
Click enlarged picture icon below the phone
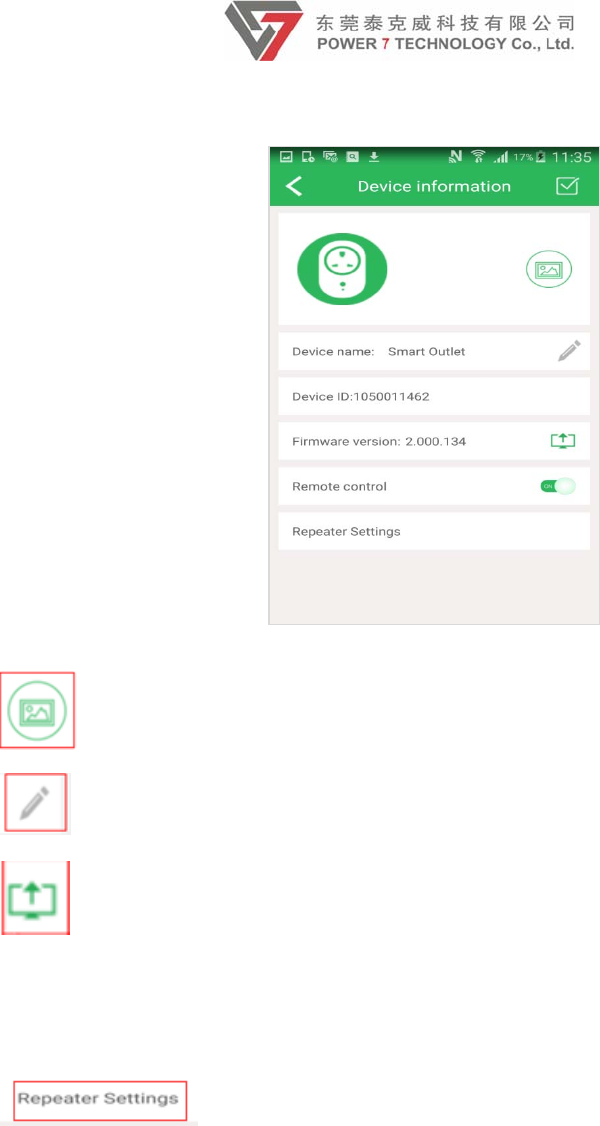click(x=37, y=710)
